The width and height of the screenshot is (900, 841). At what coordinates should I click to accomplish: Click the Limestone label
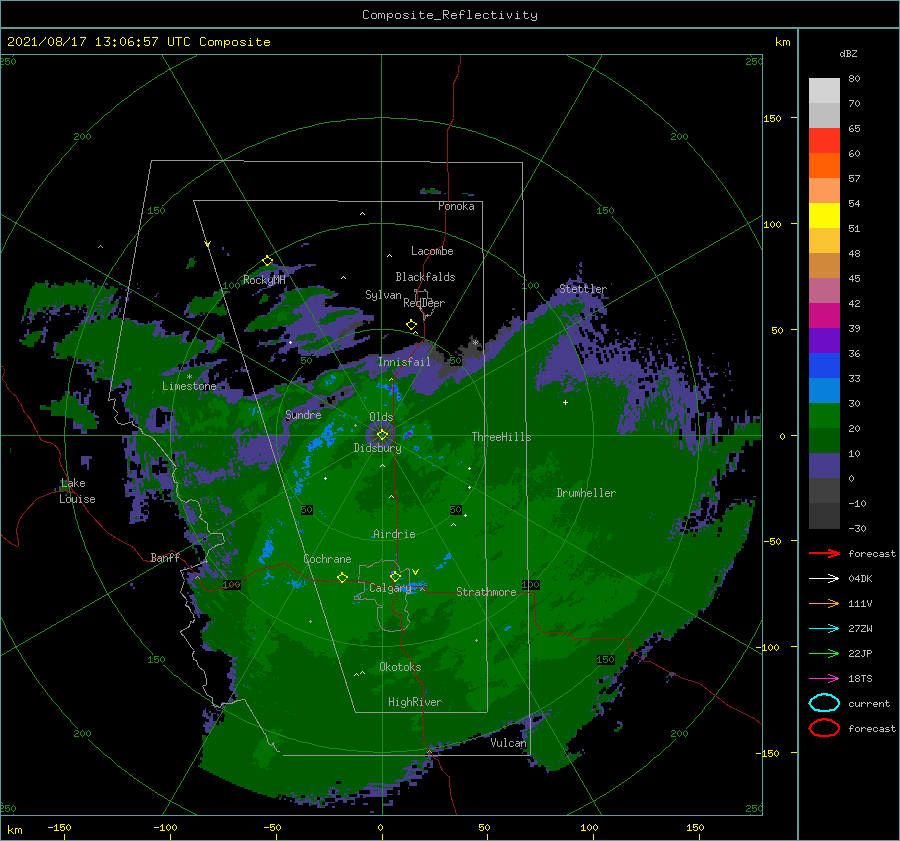click(189, 386)
